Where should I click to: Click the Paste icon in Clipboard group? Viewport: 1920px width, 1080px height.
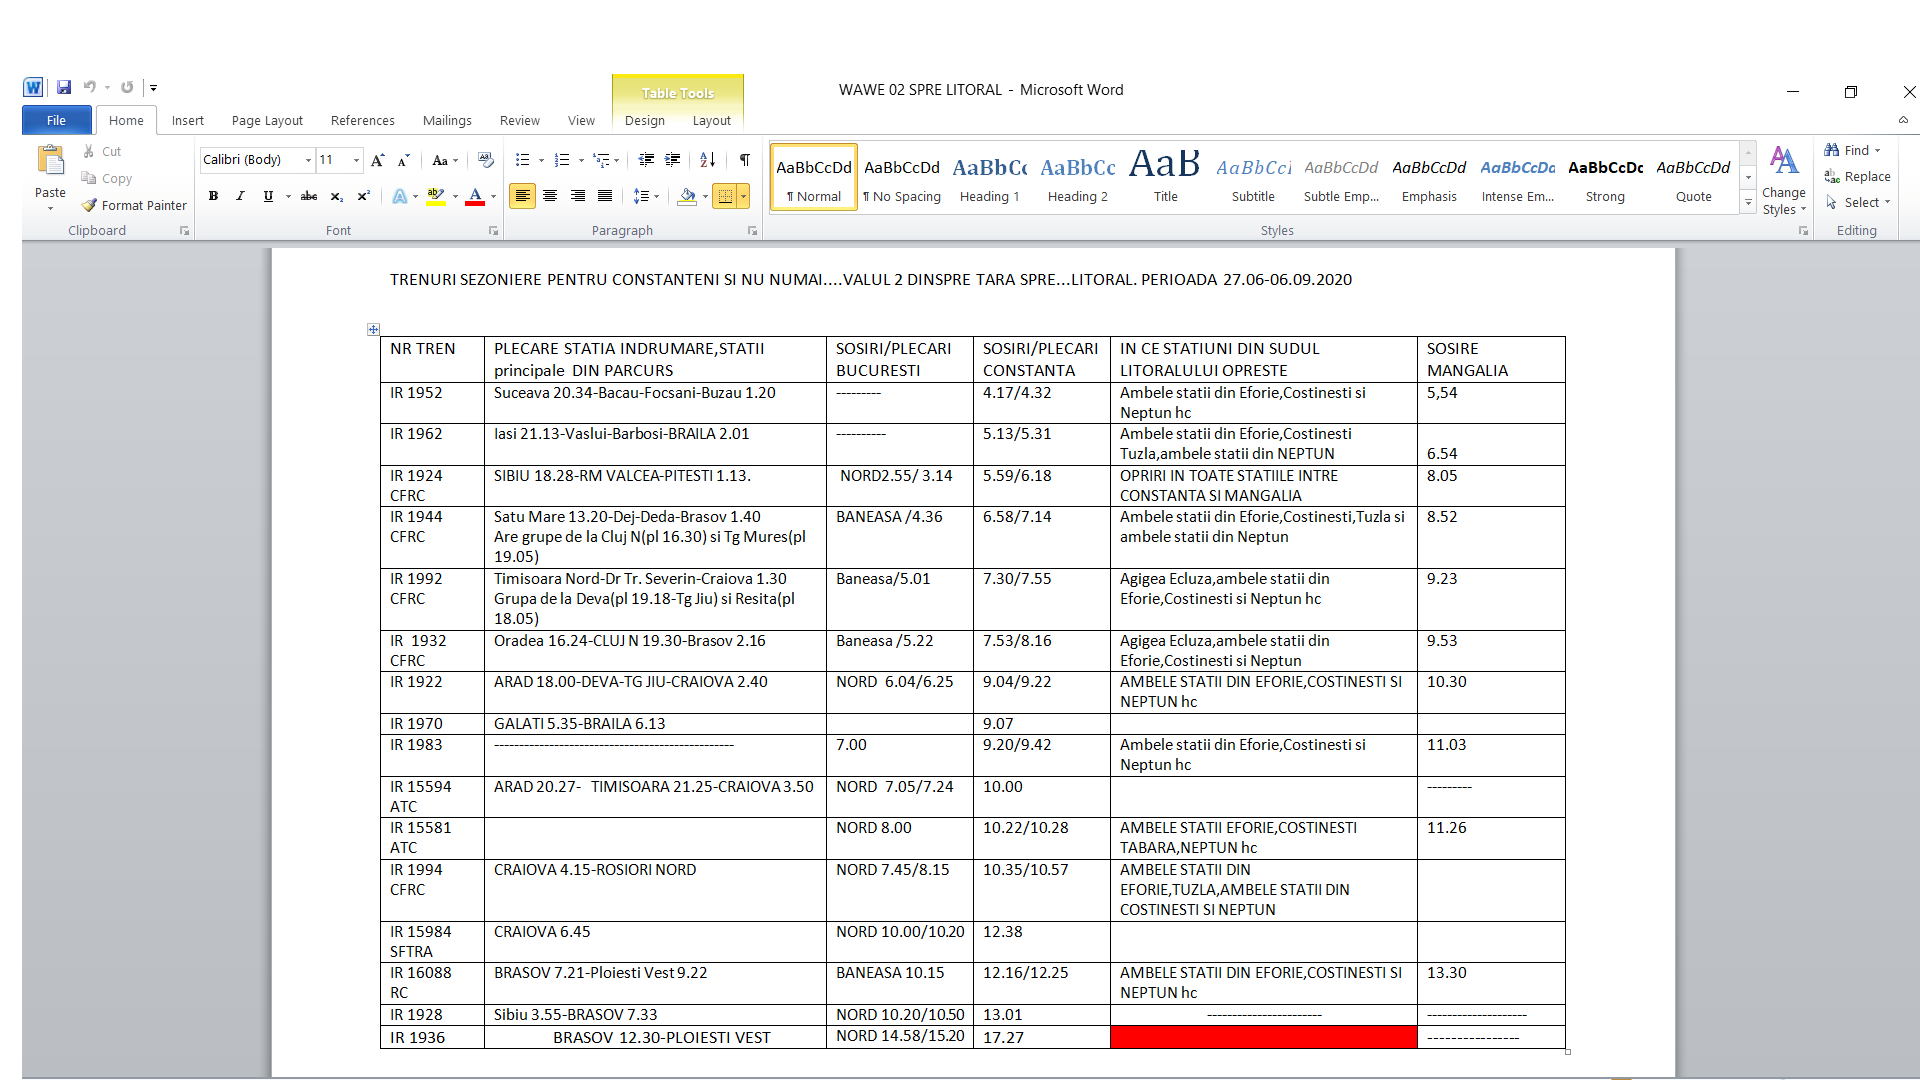(x=50, y=160)
